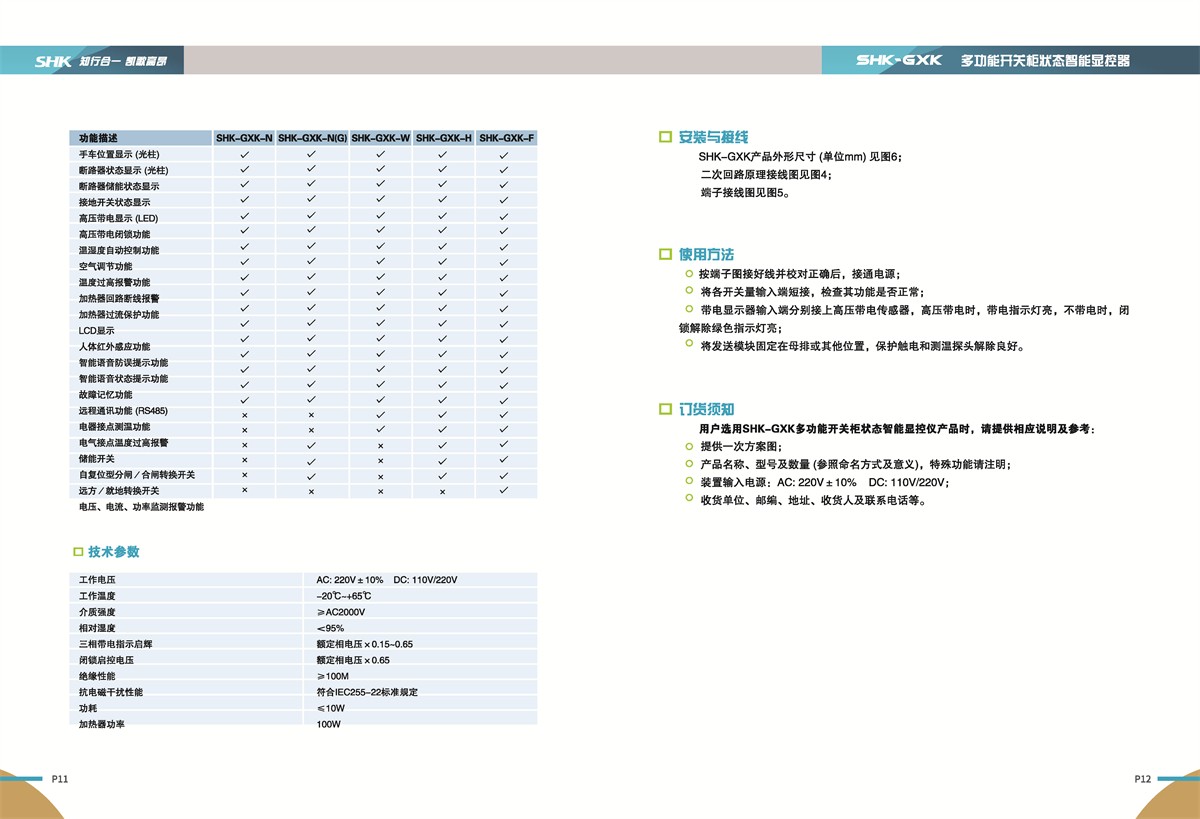Click the 自复位型分闸／合闸转换开关 row label

(137, 474)
